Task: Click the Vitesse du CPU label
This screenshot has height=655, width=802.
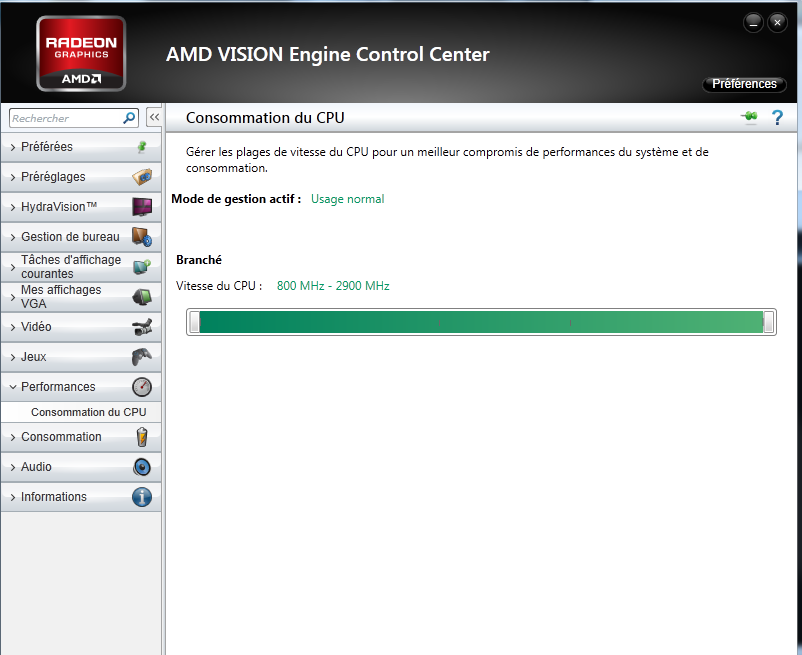Action: tap(219, 286)
